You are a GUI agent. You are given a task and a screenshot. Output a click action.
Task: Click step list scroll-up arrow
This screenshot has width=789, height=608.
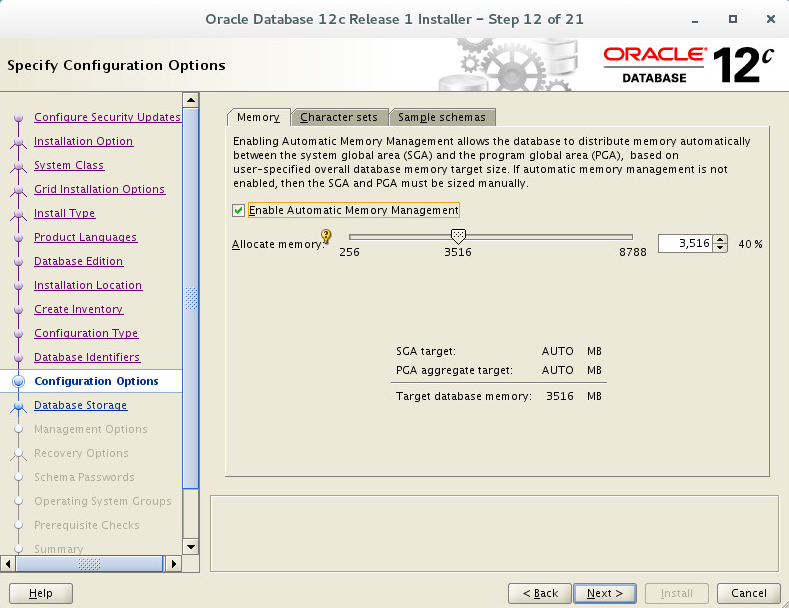[x=191, y=100]
